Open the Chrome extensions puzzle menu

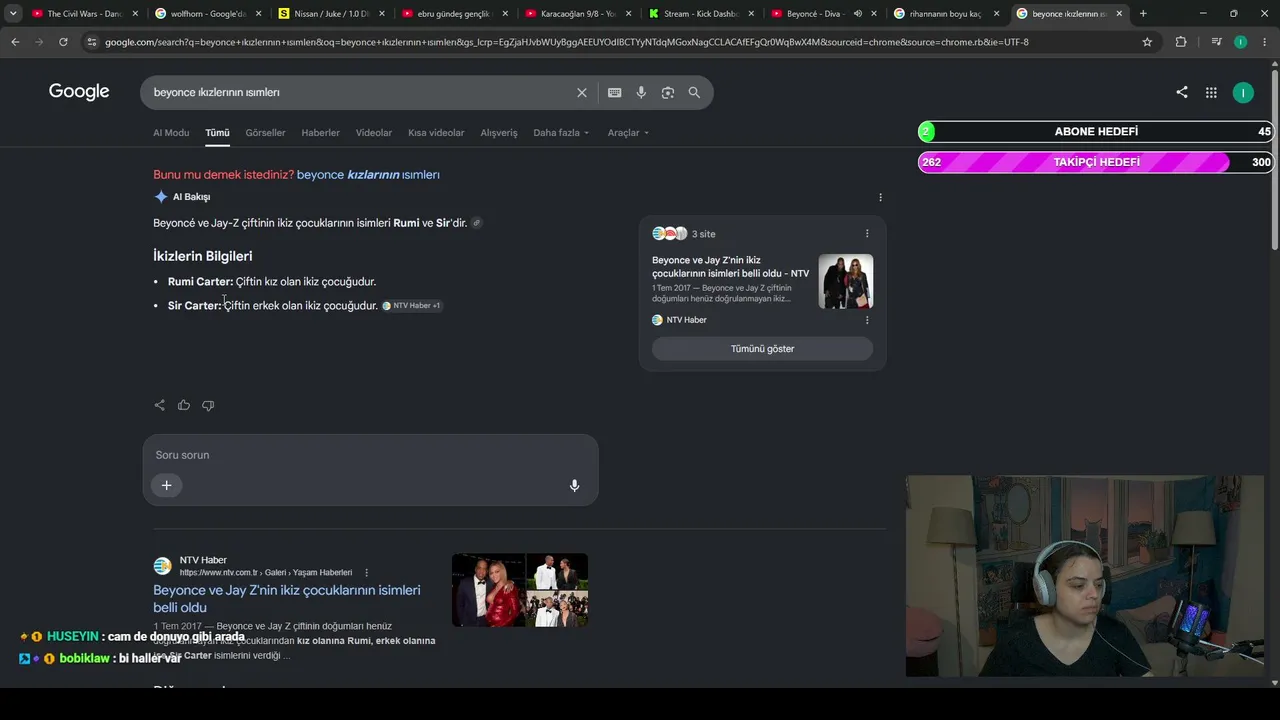click(x=1181, y=42)
